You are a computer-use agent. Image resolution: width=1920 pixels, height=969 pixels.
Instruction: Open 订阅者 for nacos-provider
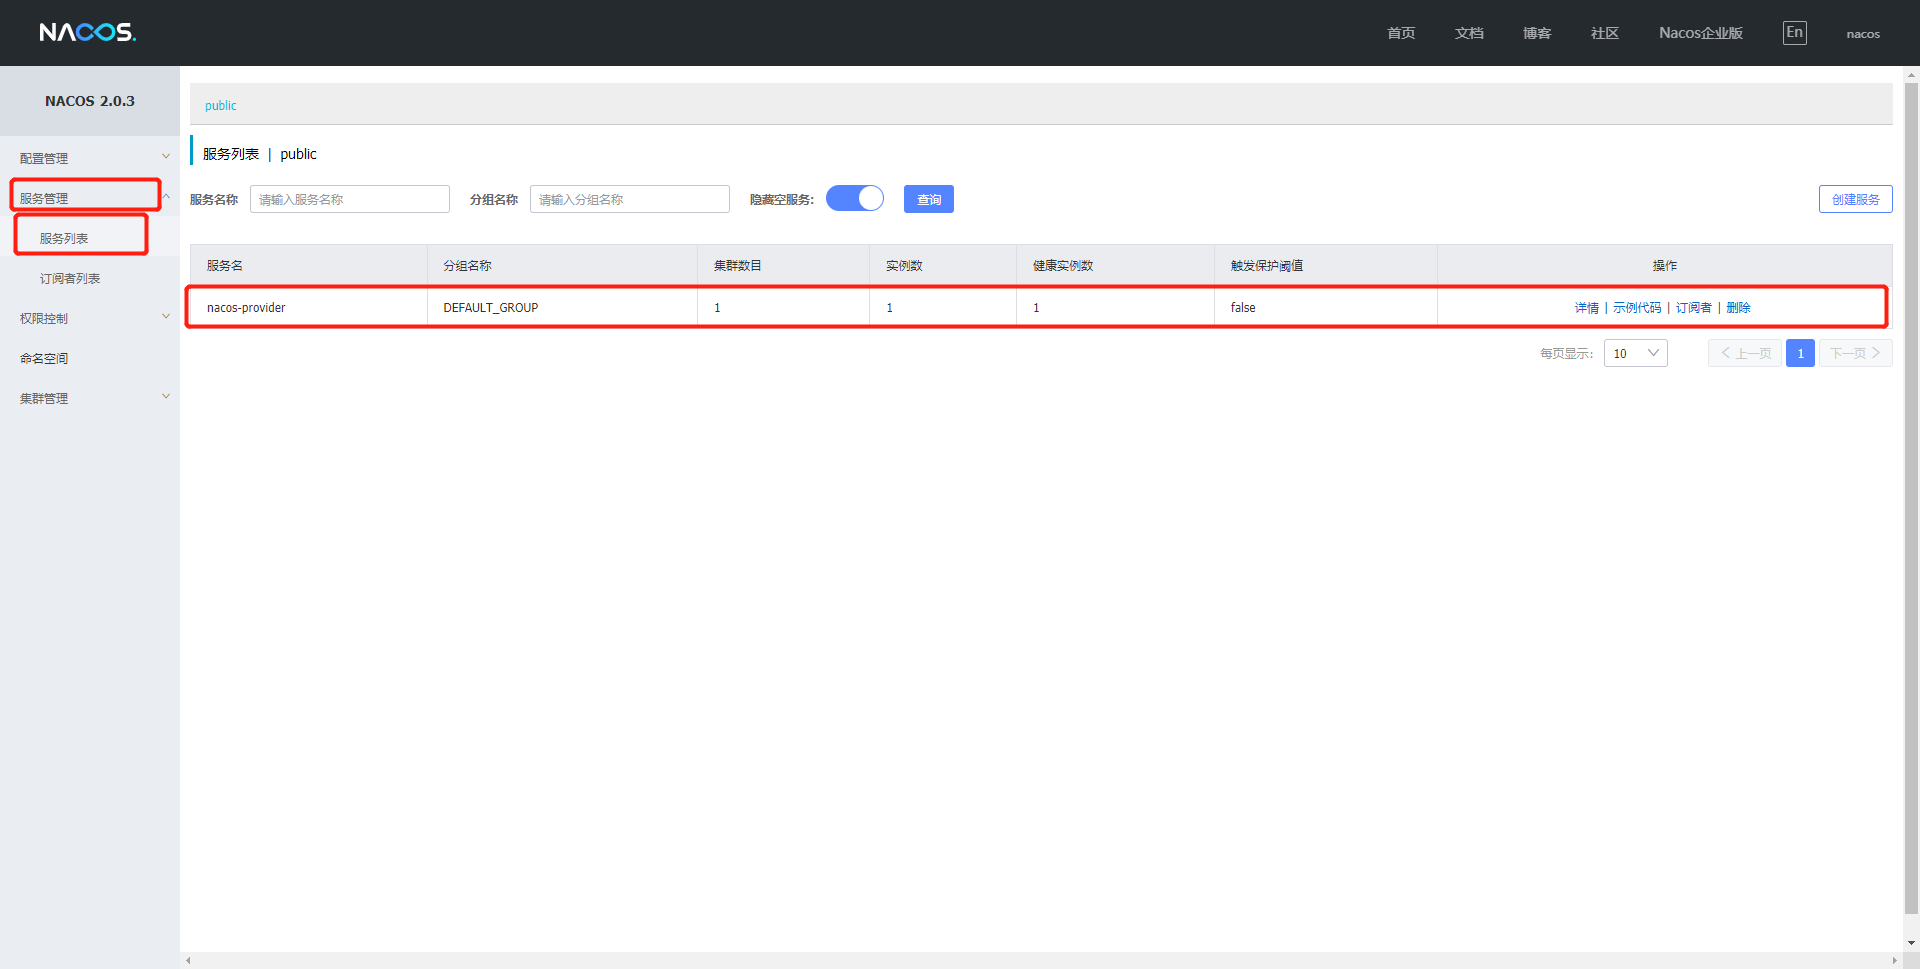tap(1693, 307)
